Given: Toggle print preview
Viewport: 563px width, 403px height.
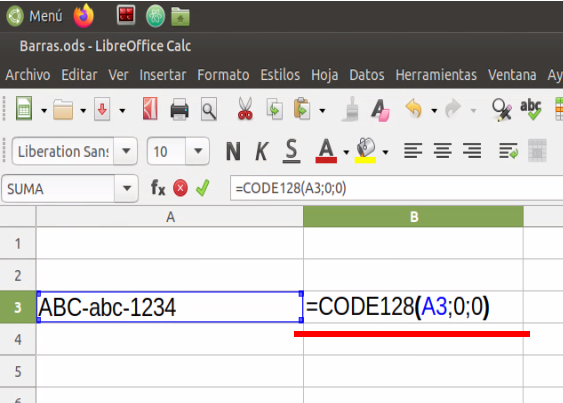Looking at the screenshot, I should (x=209, y=109).
